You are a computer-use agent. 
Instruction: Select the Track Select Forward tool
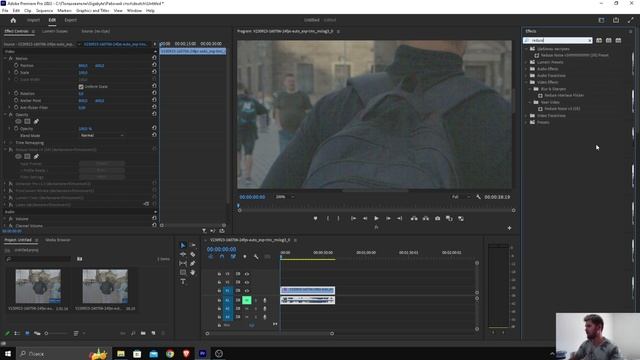click(x=193, y=245)
